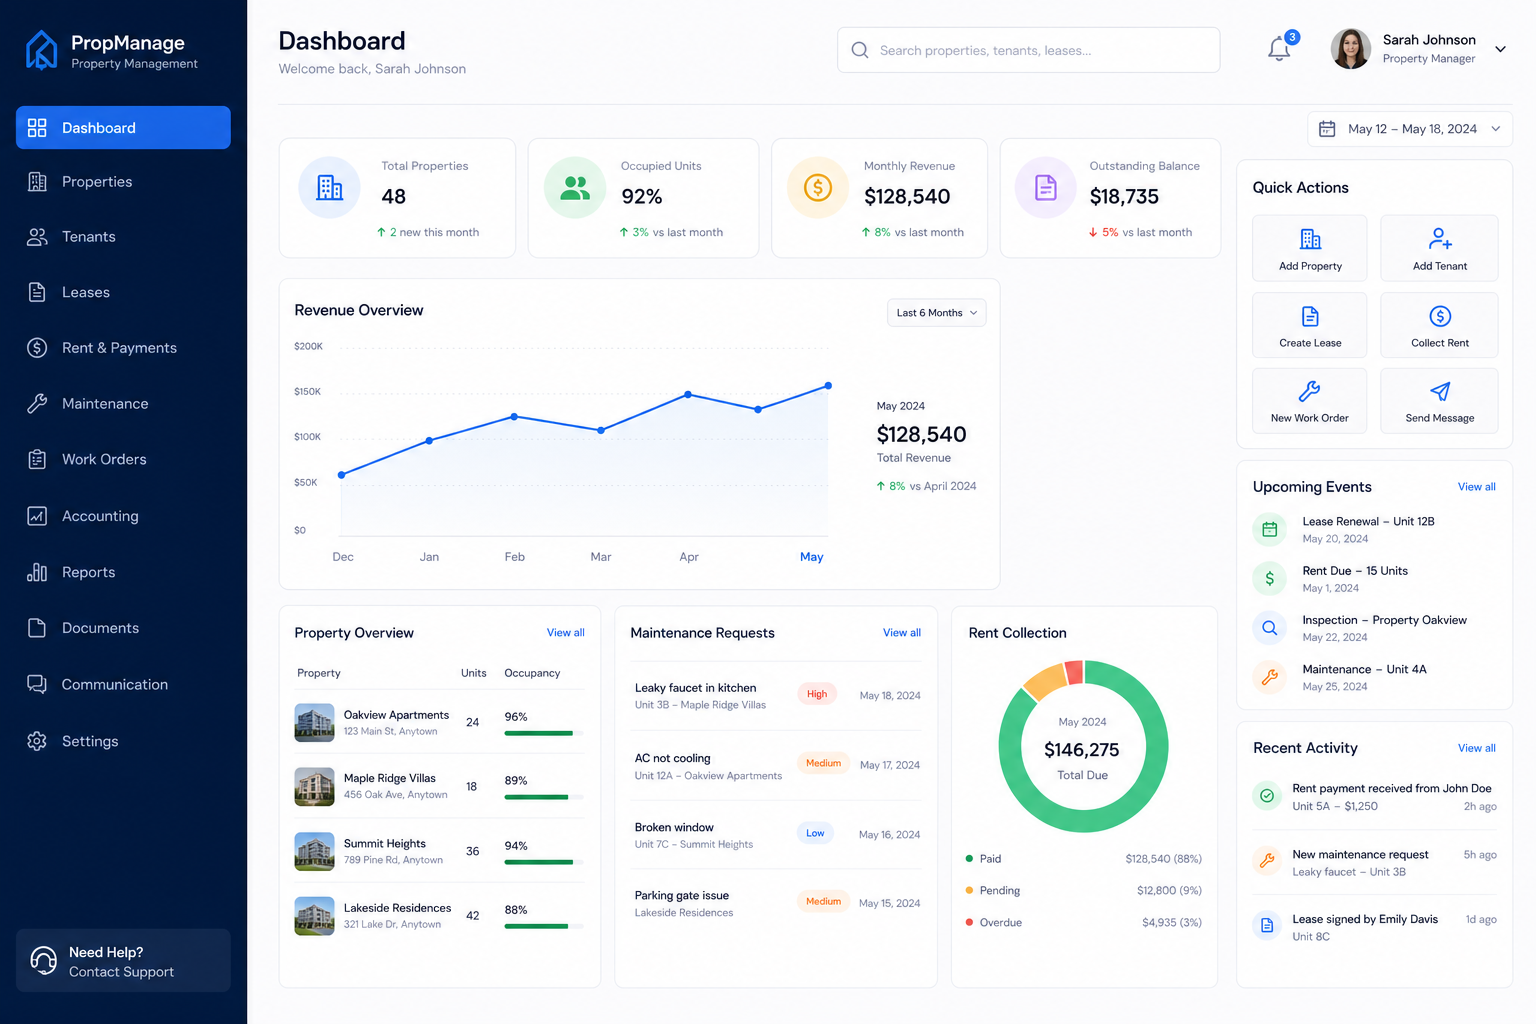Click the Oakview Apartments thumbnail image

pos(314,723)
